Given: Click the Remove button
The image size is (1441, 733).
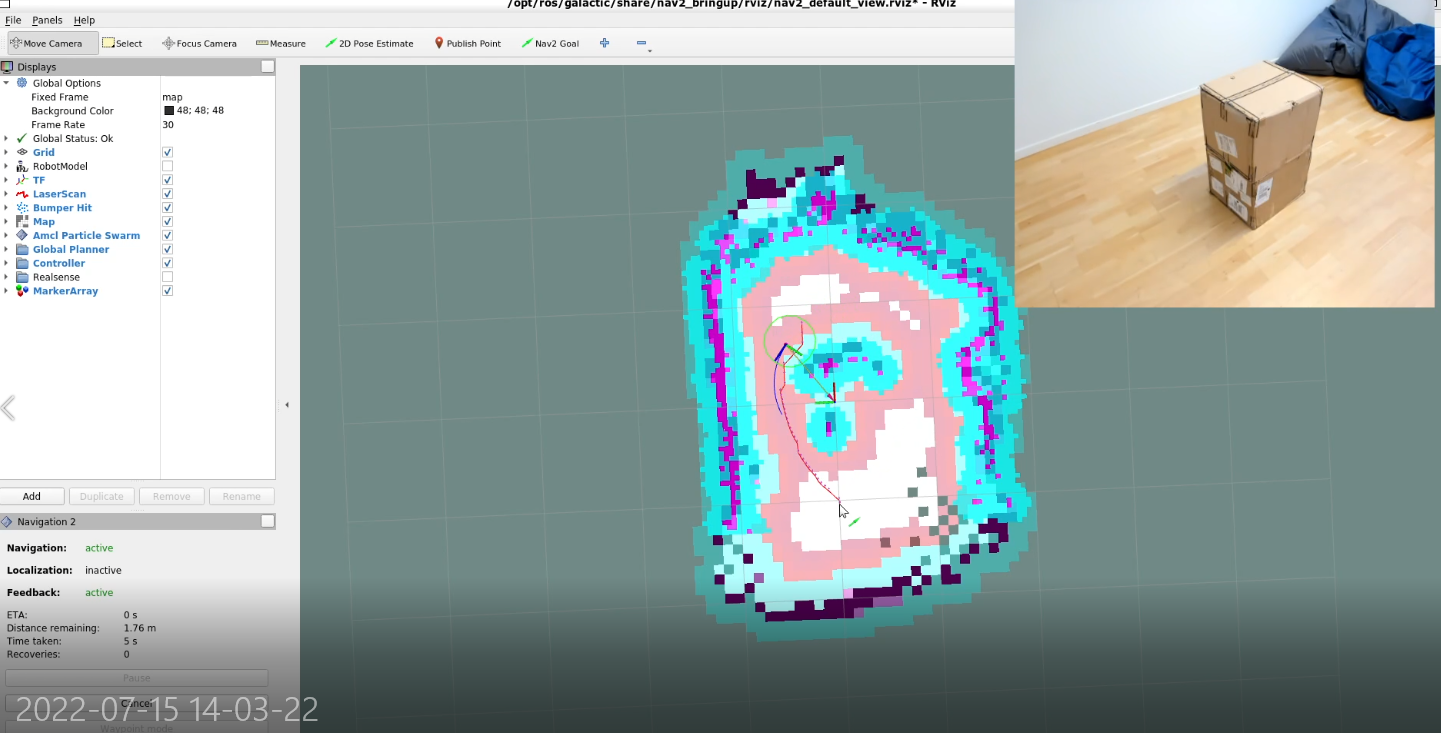Looking at the screenshot, I should click(x=172, y=496).
